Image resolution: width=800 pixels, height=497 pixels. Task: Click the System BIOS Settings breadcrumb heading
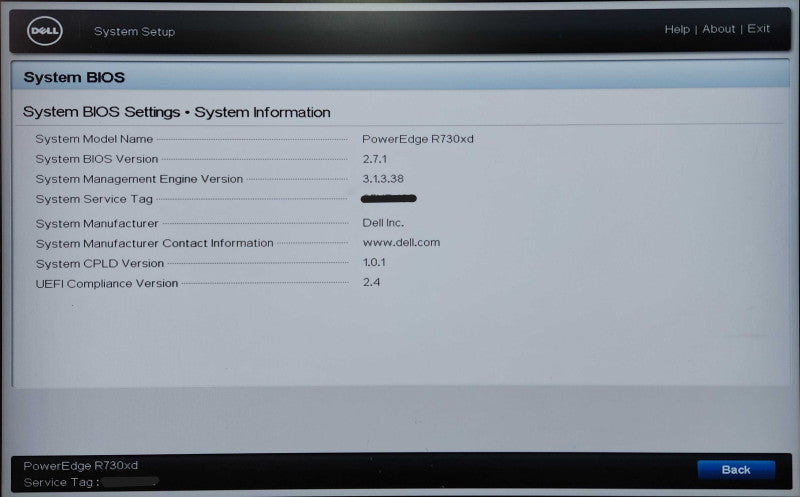click(177, 112)
